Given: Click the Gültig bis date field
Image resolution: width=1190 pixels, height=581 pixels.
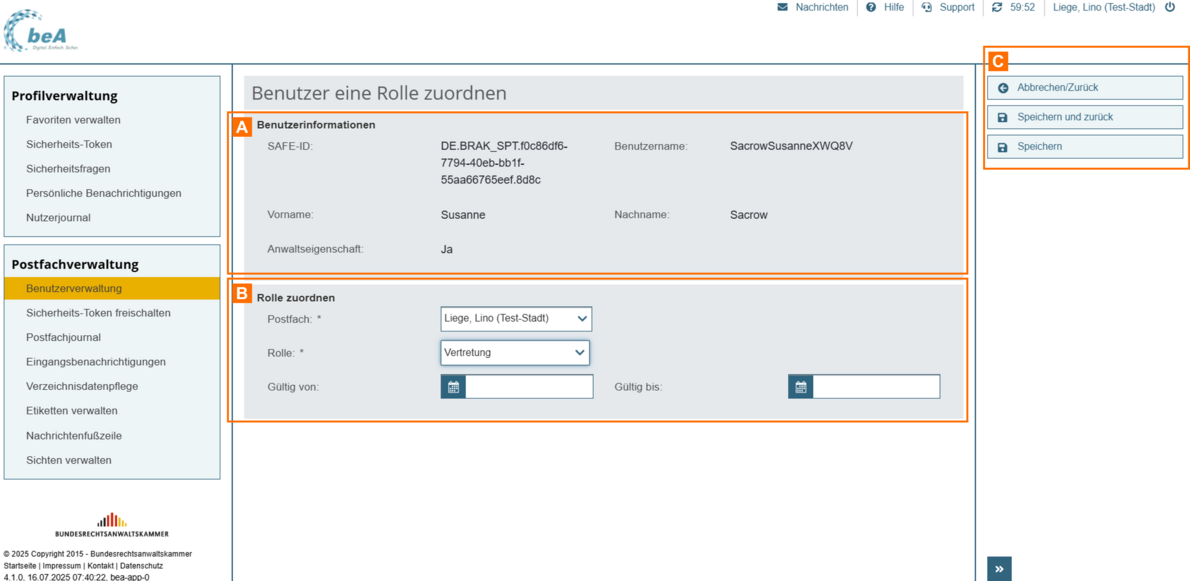Looking at the screenshot, I should tap(876, 387).
